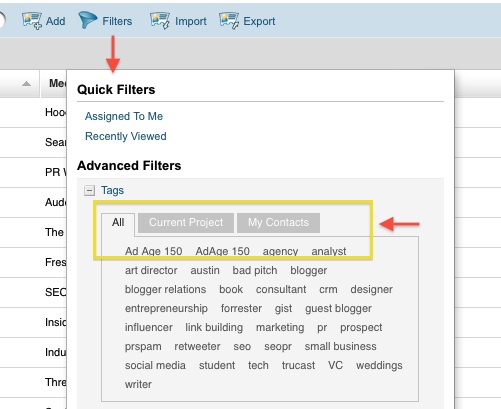Click the gist tag
The image size is (501, 409).
click(283, 308)
